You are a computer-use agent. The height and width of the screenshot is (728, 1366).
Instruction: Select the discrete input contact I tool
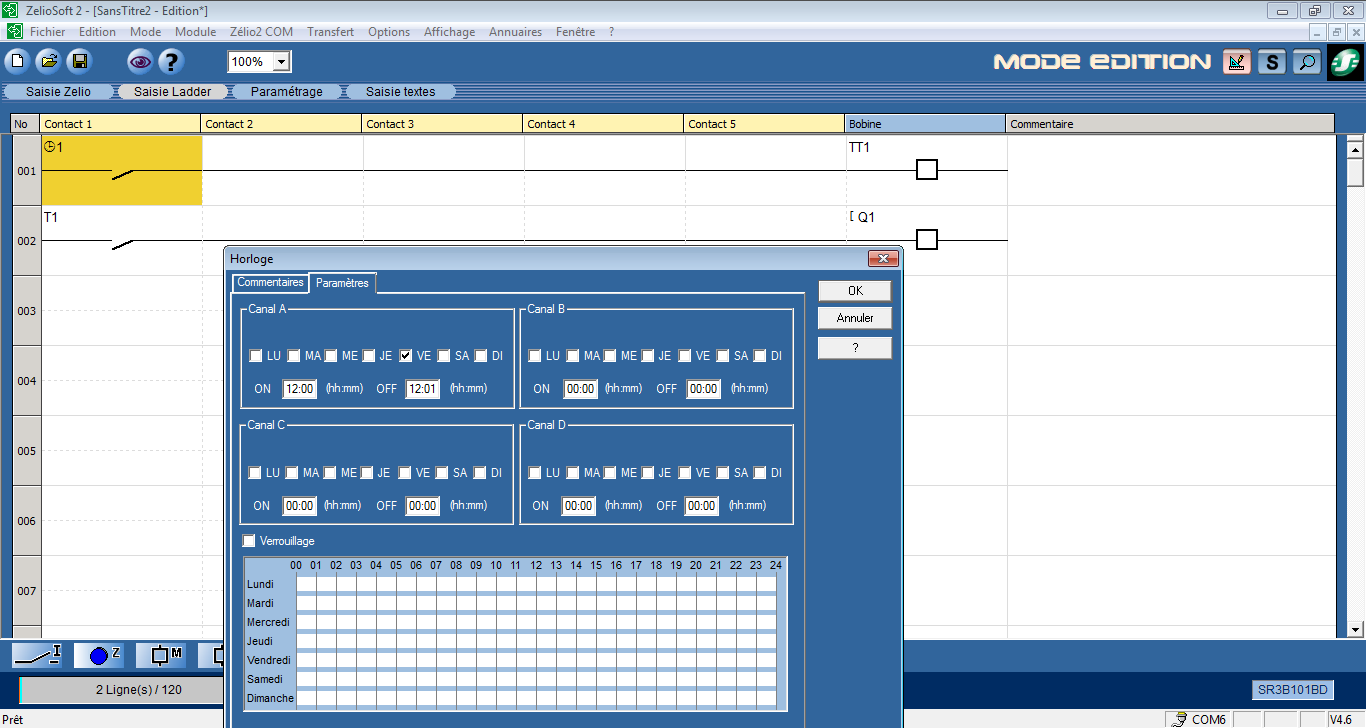[x=37, y=656]
